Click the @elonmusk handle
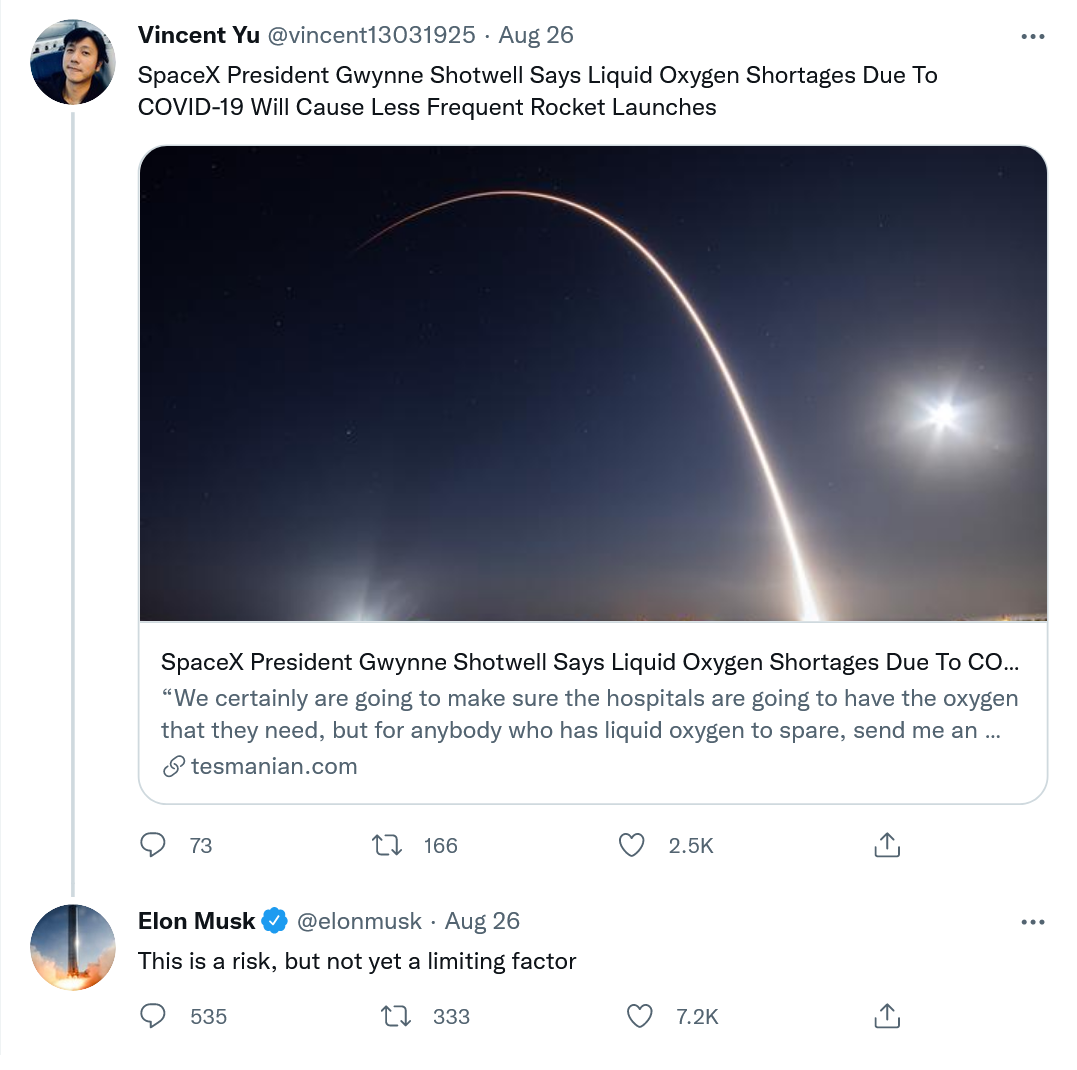 360,921
